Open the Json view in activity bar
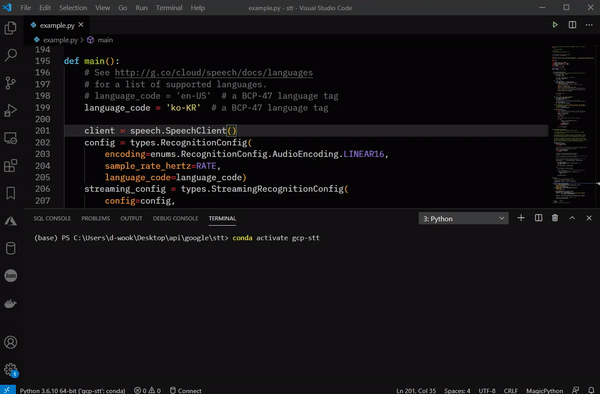600x394 pixels. 11,276
